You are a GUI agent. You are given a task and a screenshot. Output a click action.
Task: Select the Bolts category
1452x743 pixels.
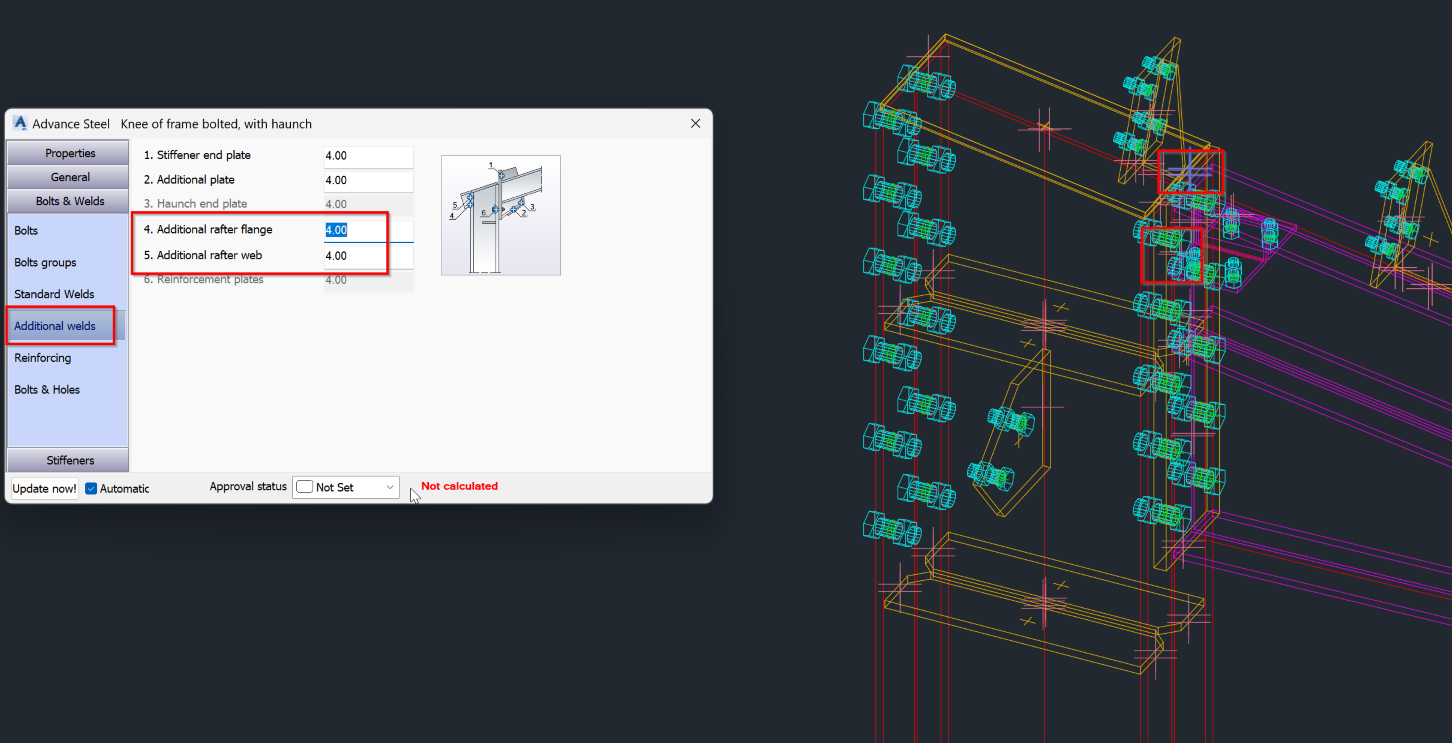point(25,230)
